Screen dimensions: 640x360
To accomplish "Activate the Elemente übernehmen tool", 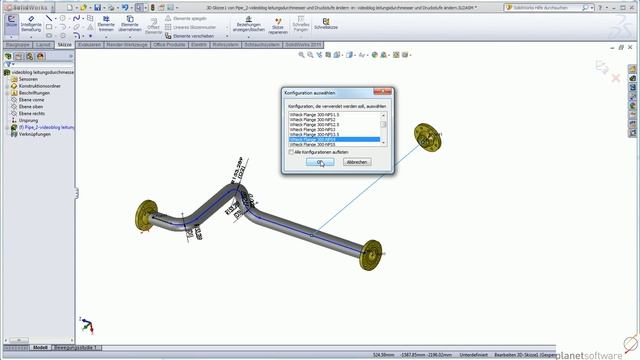I will click(130, 24).
